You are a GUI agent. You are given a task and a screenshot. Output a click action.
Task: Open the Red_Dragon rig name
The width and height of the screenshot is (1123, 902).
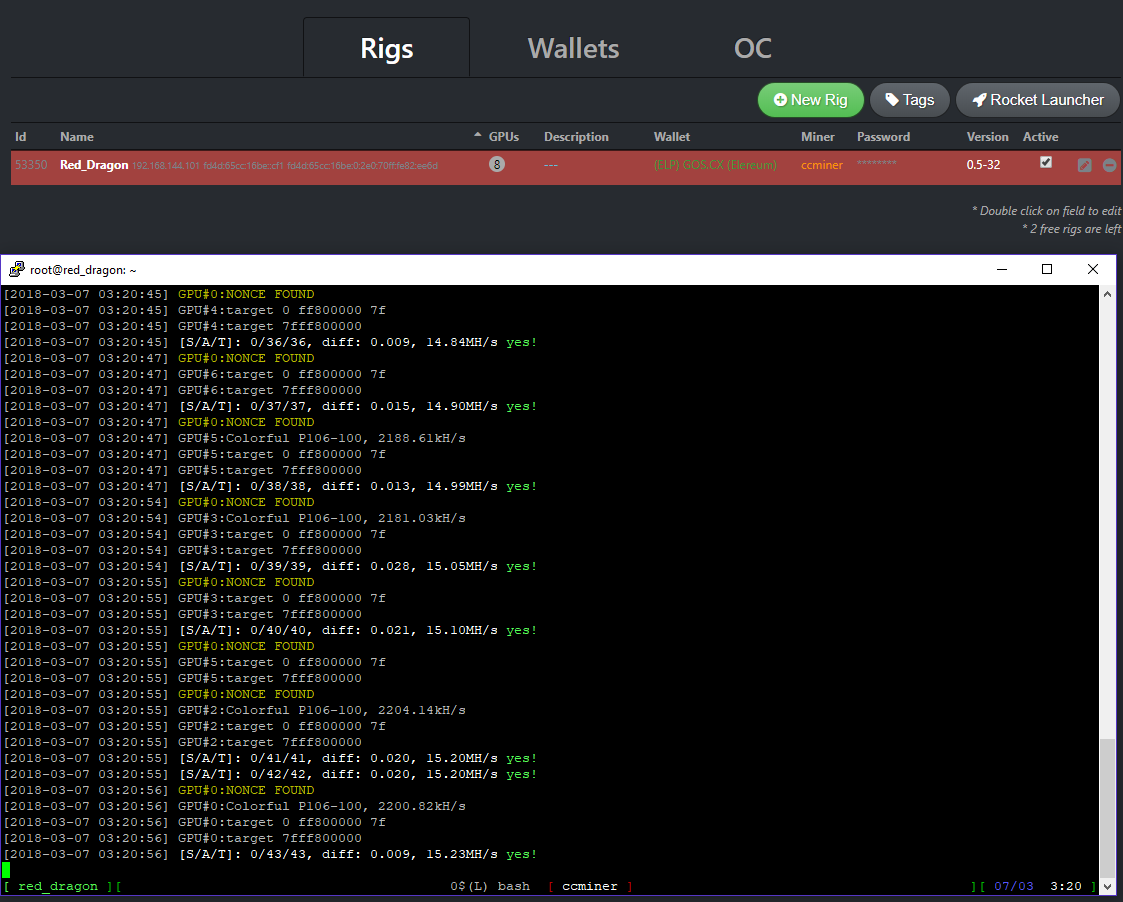pyautogui.click(x=94, y=165)
